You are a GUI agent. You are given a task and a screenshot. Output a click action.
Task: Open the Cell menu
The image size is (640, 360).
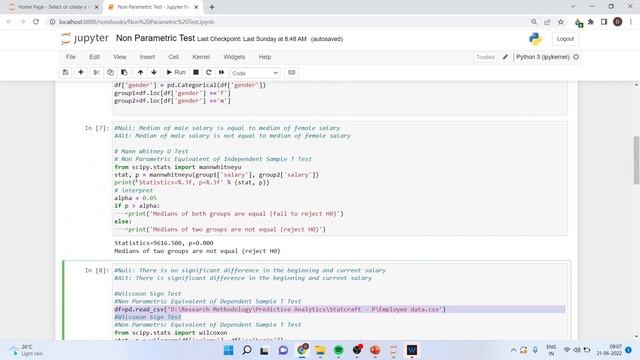pos(173,57)
